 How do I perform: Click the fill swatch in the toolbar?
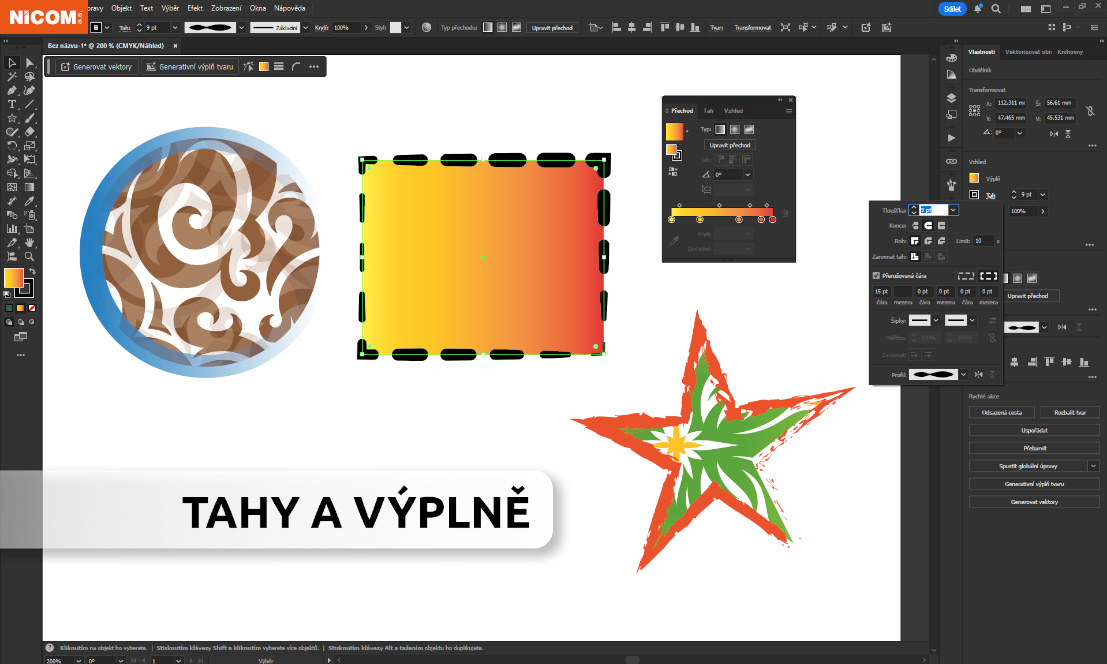tap(13, 278)
